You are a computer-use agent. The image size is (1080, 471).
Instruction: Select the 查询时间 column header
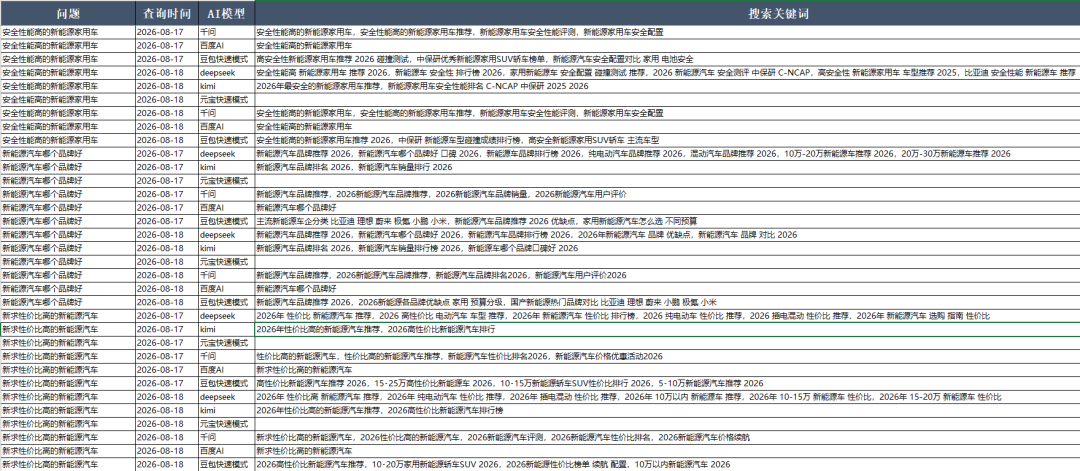[x=167, y=13]
